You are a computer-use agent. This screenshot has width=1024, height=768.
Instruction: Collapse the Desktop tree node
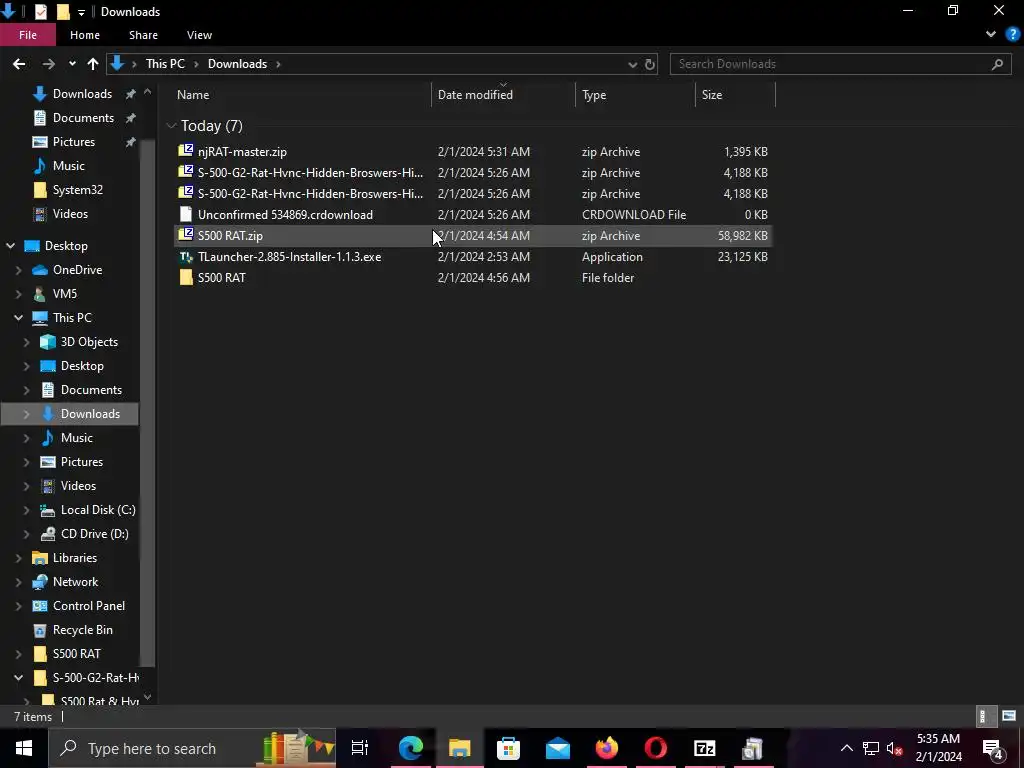tap(11, 246)
